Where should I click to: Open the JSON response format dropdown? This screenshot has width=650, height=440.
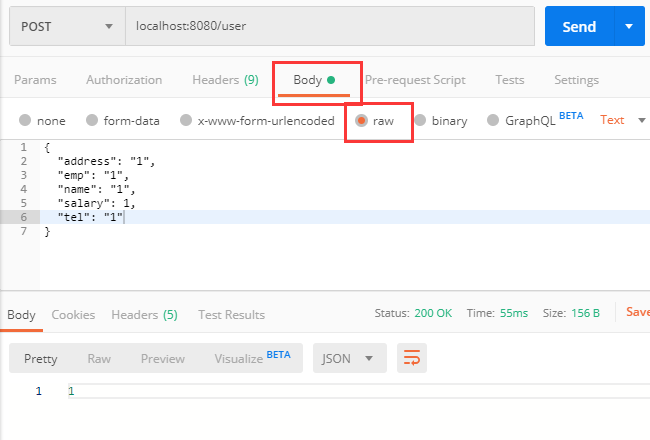349,358
